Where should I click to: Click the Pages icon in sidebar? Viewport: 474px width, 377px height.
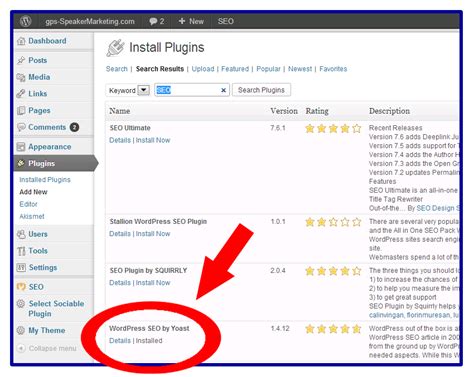pyautogui.click(x=21, y=110)
